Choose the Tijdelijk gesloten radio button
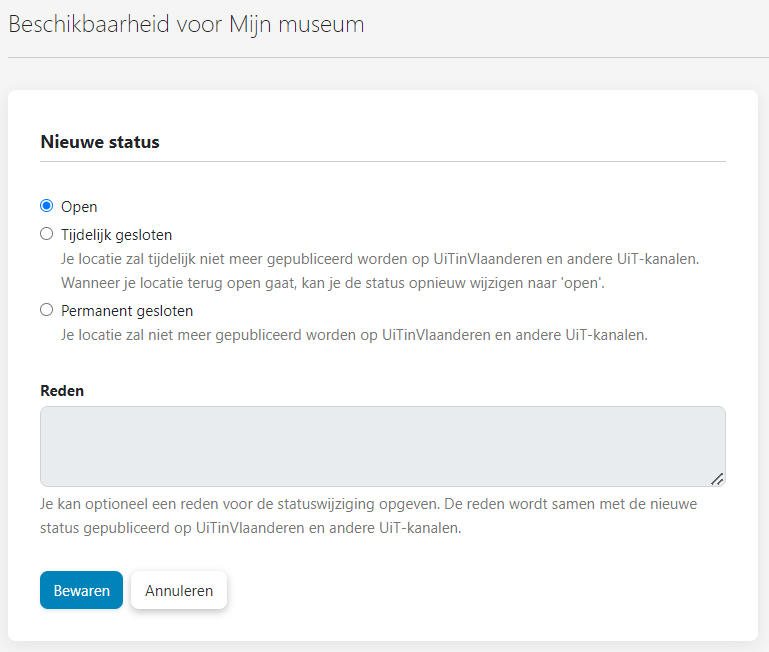This screenshot has width=769, height=652. (x=47, y=234)
